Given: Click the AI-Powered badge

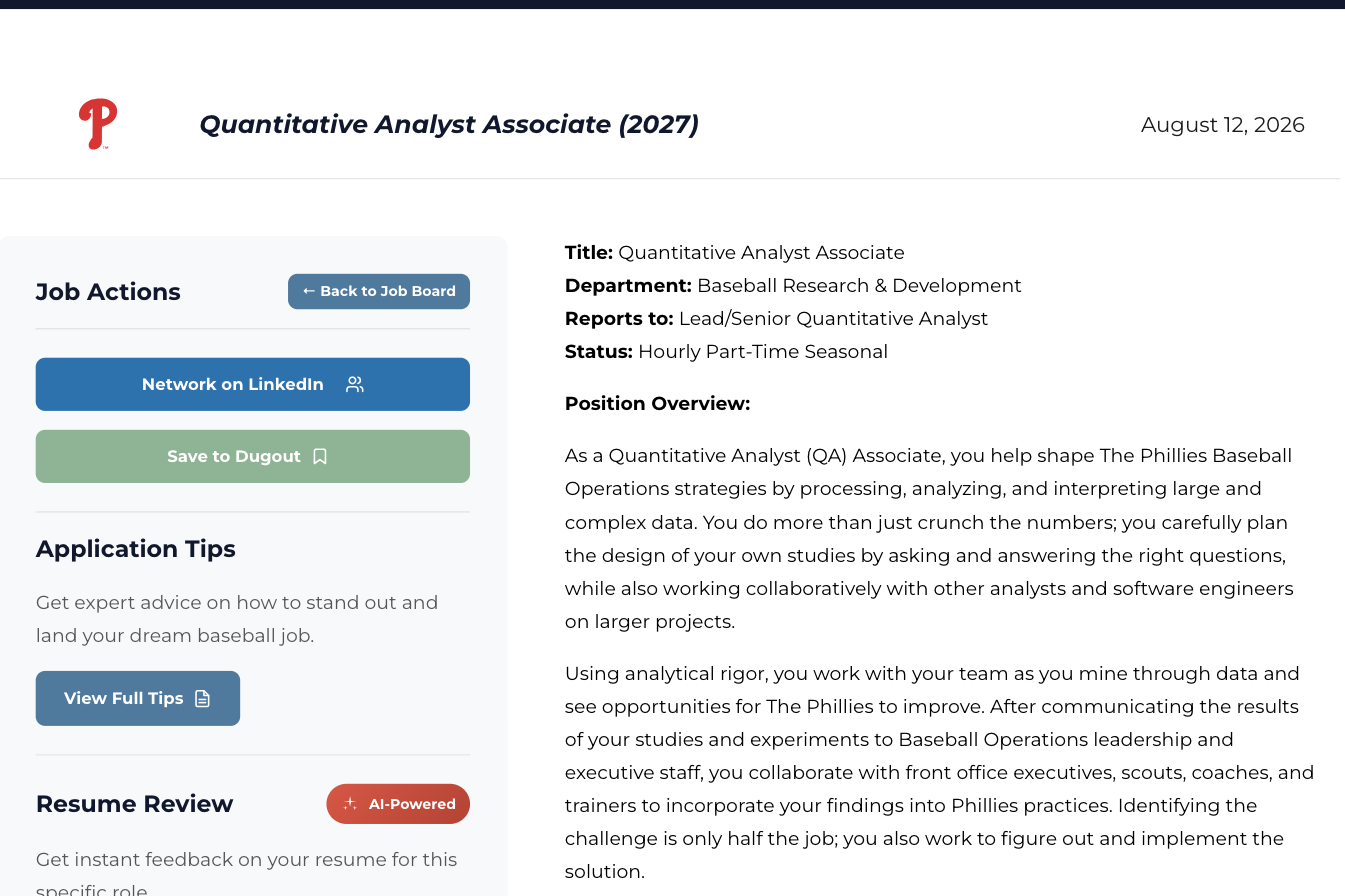Looking at the screenshot, I should 398,804.
